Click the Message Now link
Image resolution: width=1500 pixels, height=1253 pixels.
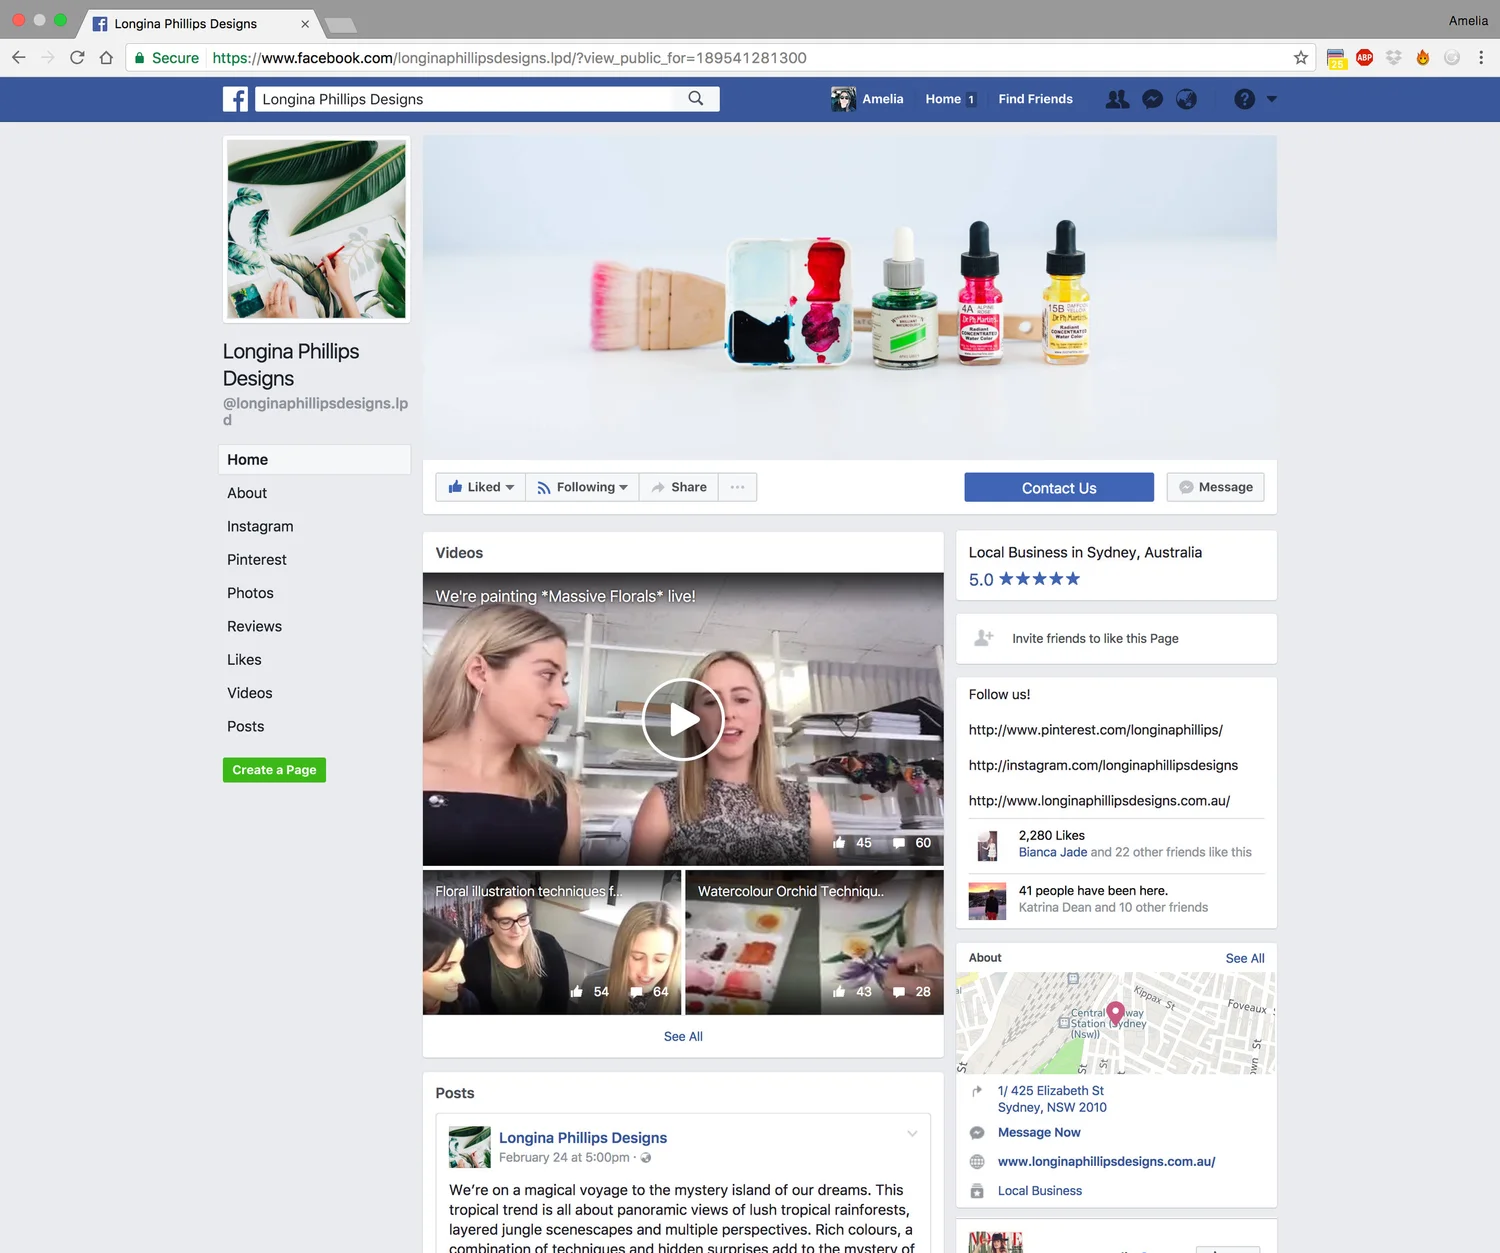point(1039,1133)
